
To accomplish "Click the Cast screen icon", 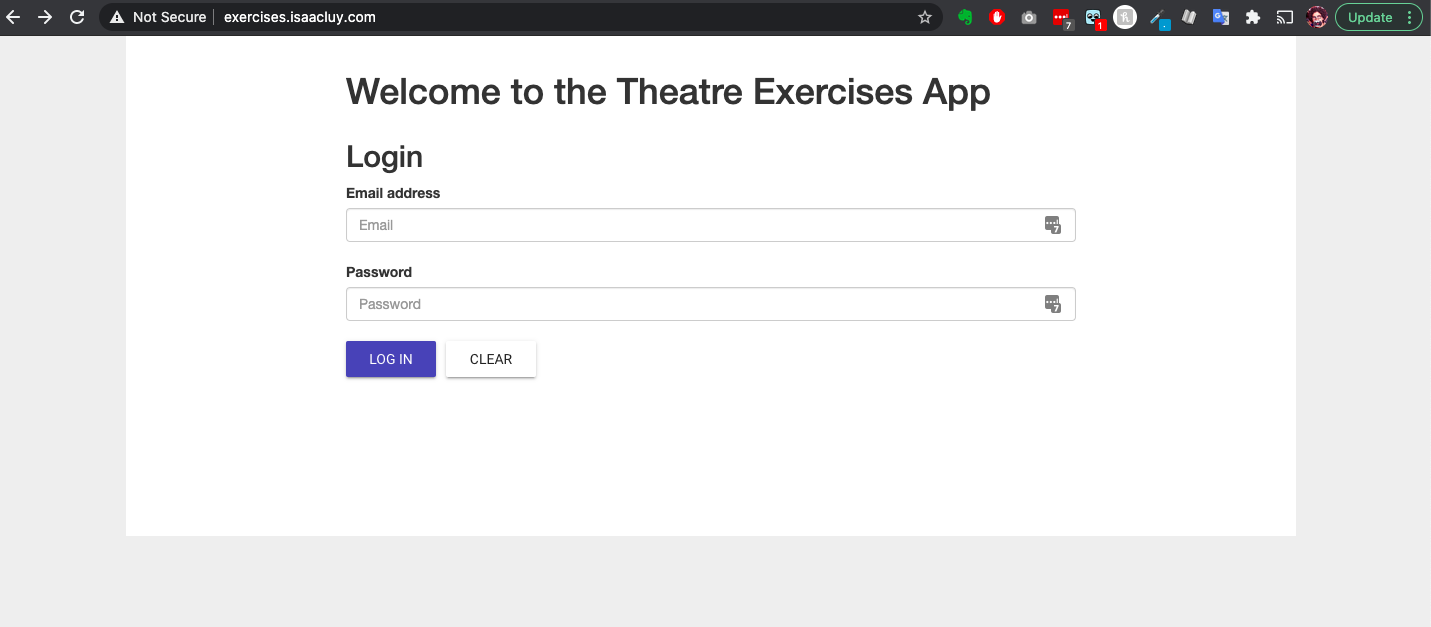I will (1285, 17).
